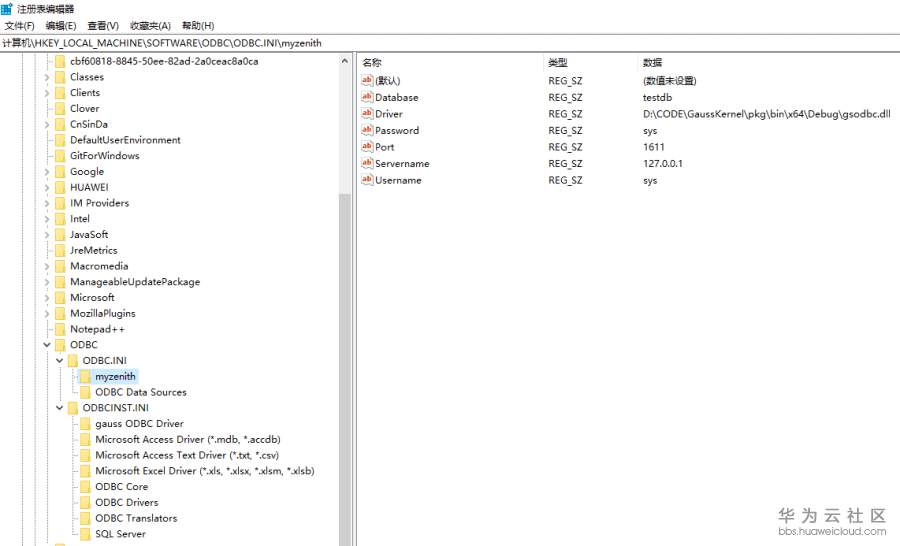Collapse the ODBCINST.INI tree node
900x546 pixels.
(60, 408)
